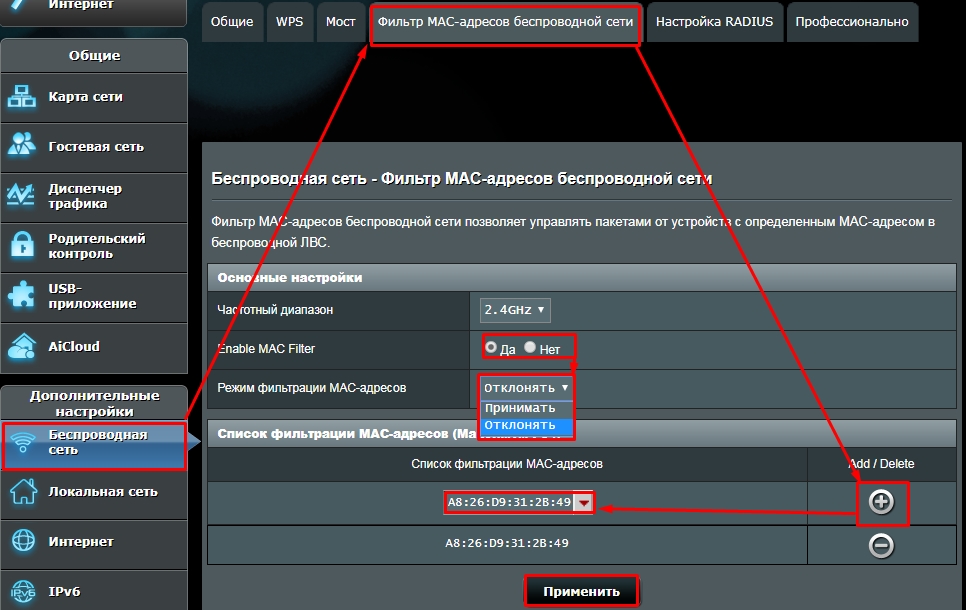Open Диспетчер трафика in the sidebar
This screenshot has width=966, height=610.
click(x=94, y=197)
